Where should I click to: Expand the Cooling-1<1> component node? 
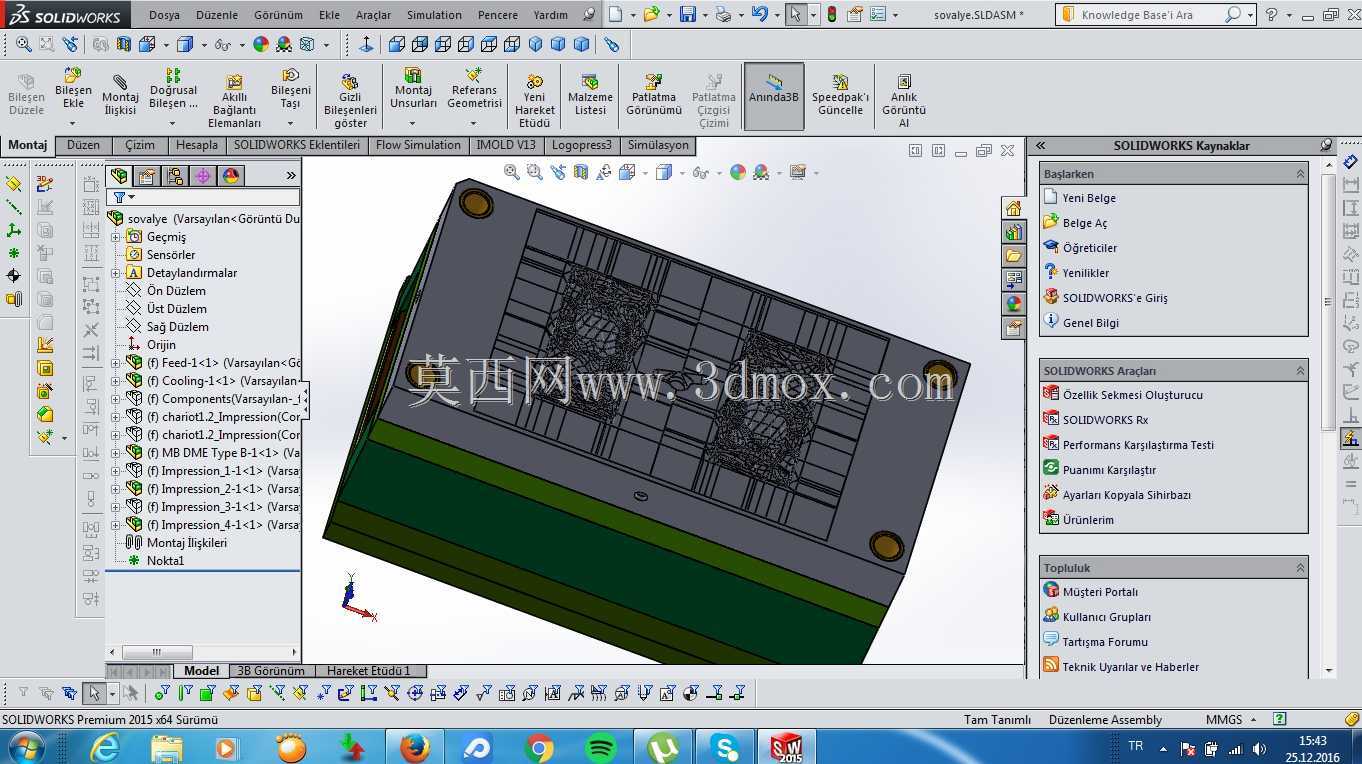115,381
